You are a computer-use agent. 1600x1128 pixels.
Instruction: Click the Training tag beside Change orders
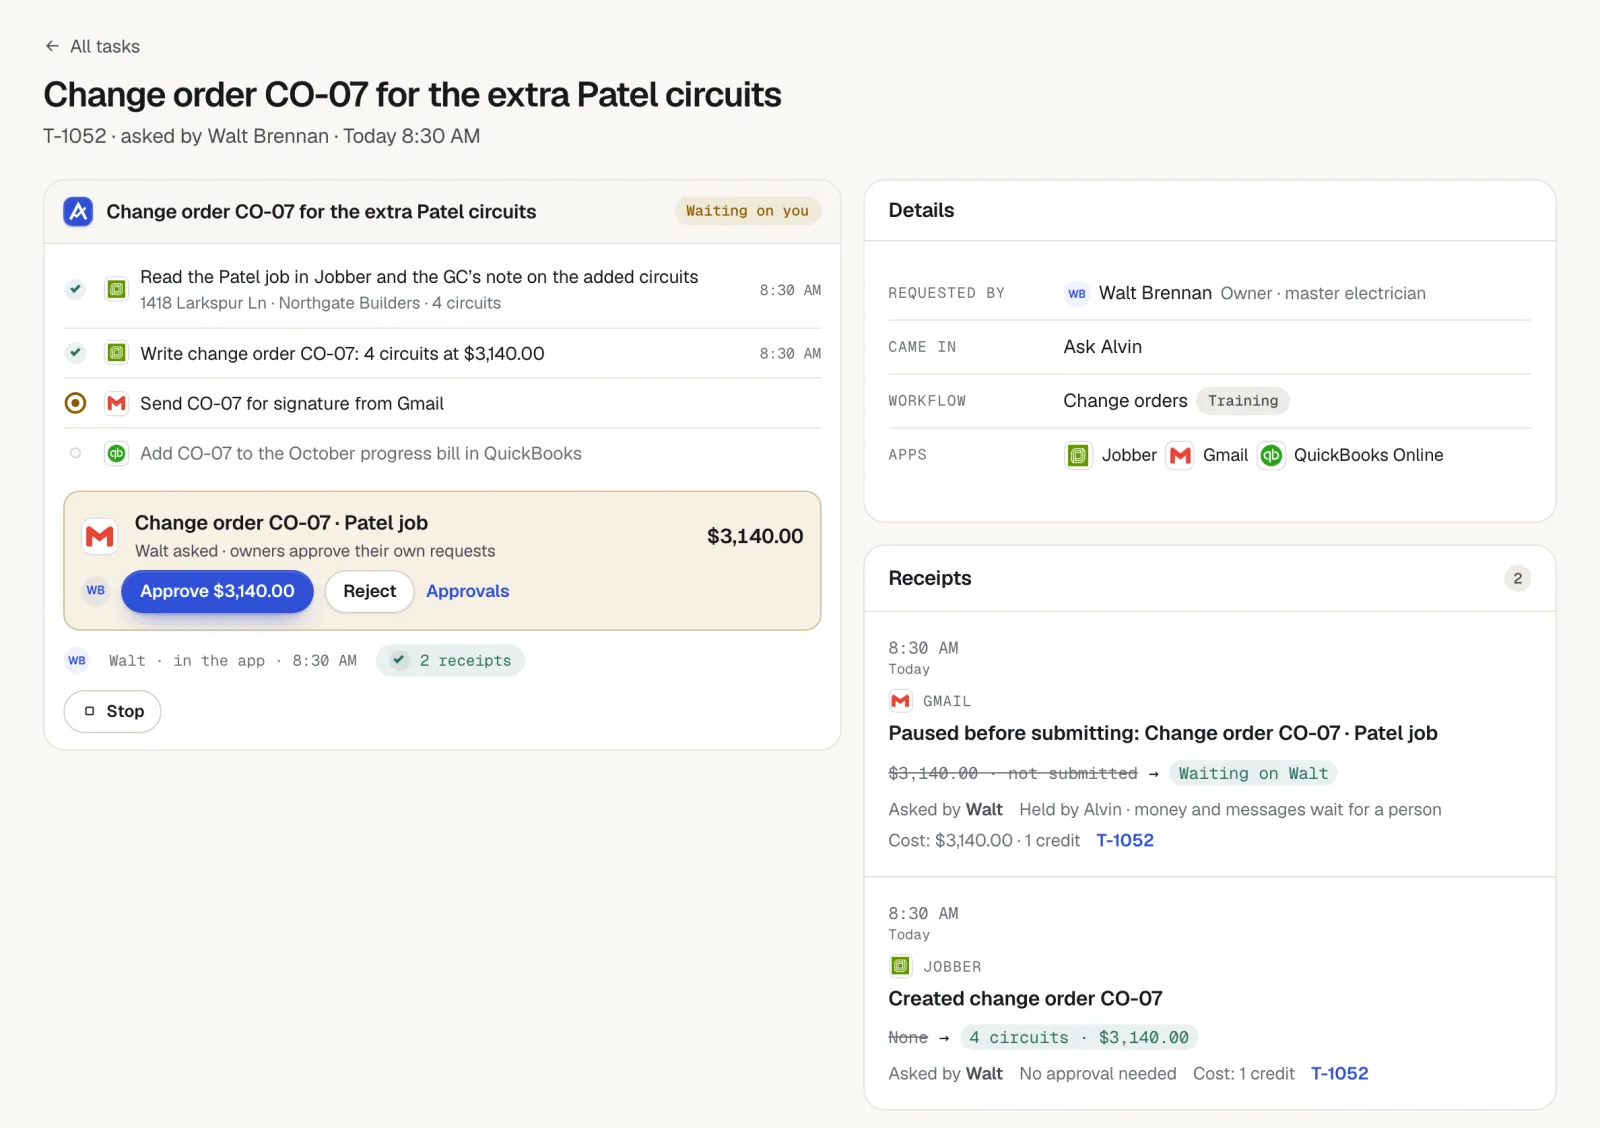point(1243,401)
